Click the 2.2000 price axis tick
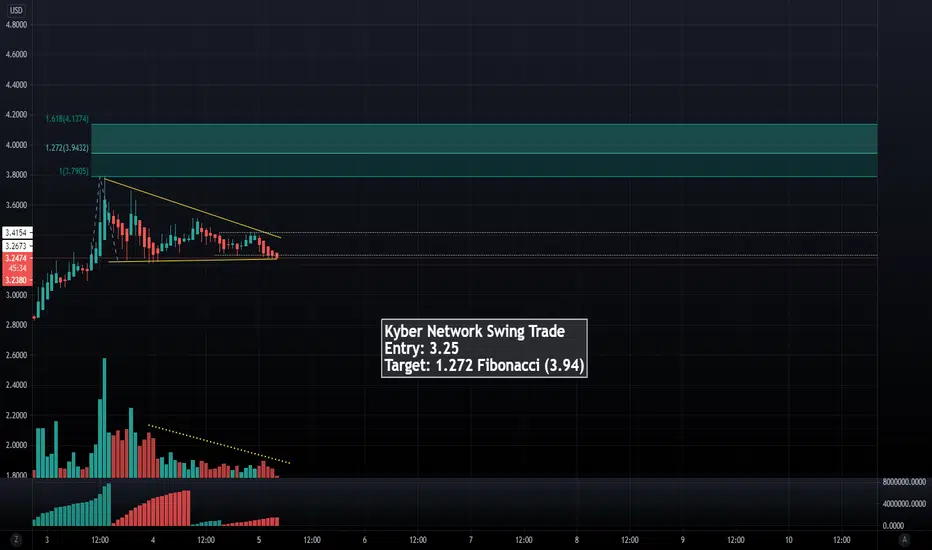Image resolution: width=932 pixels, height=550 pixels. pos(17,415)
